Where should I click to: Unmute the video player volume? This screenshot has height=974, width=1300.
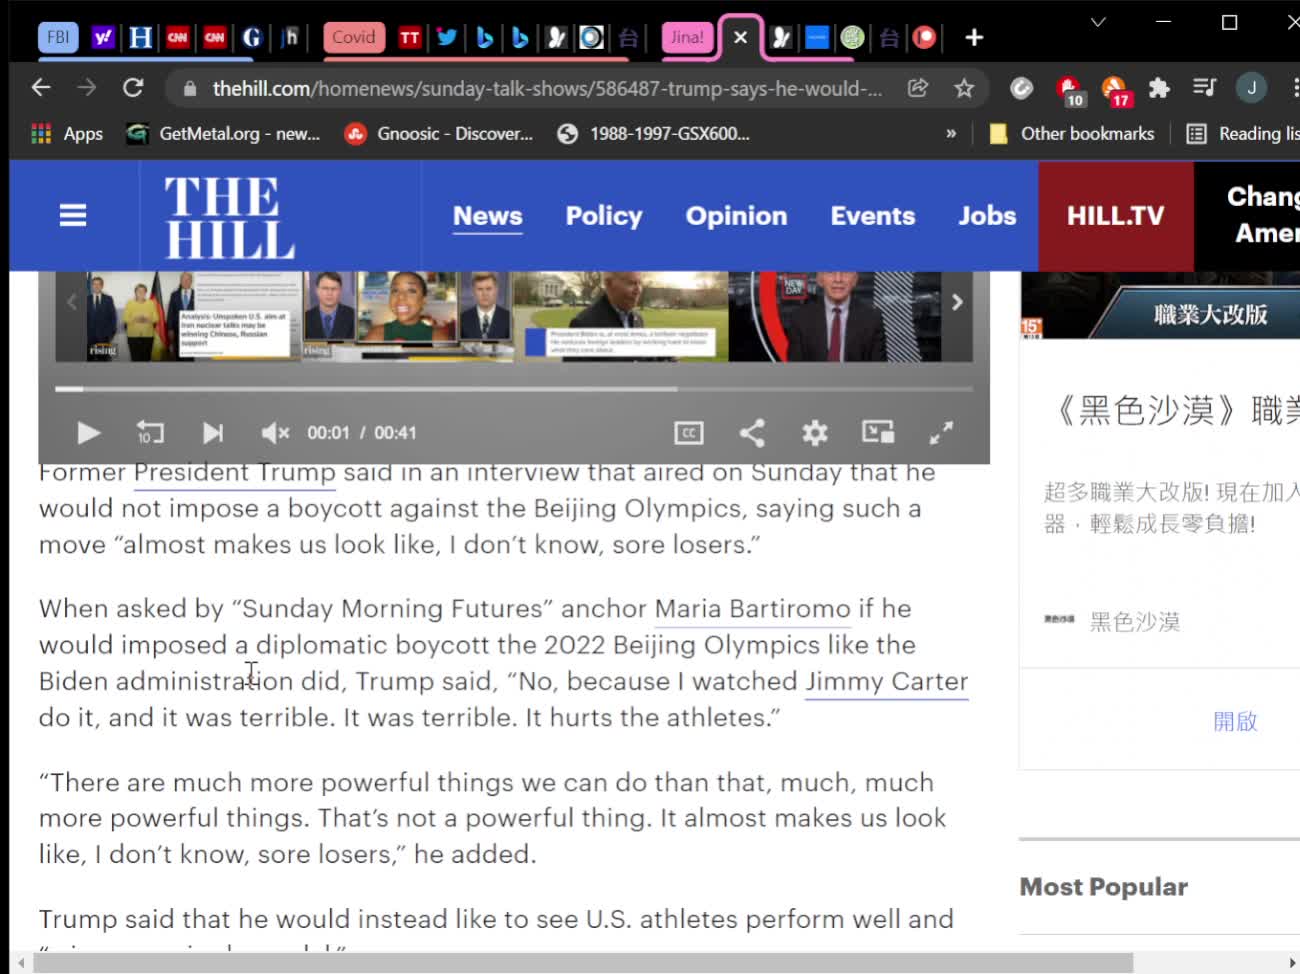[x=275, y=433]
